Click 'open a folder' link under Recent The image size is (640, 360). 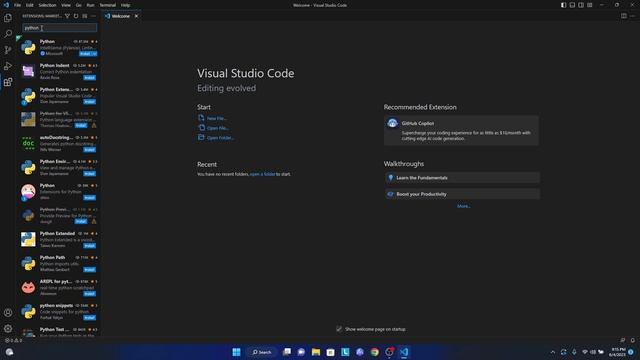click(262, 174)
